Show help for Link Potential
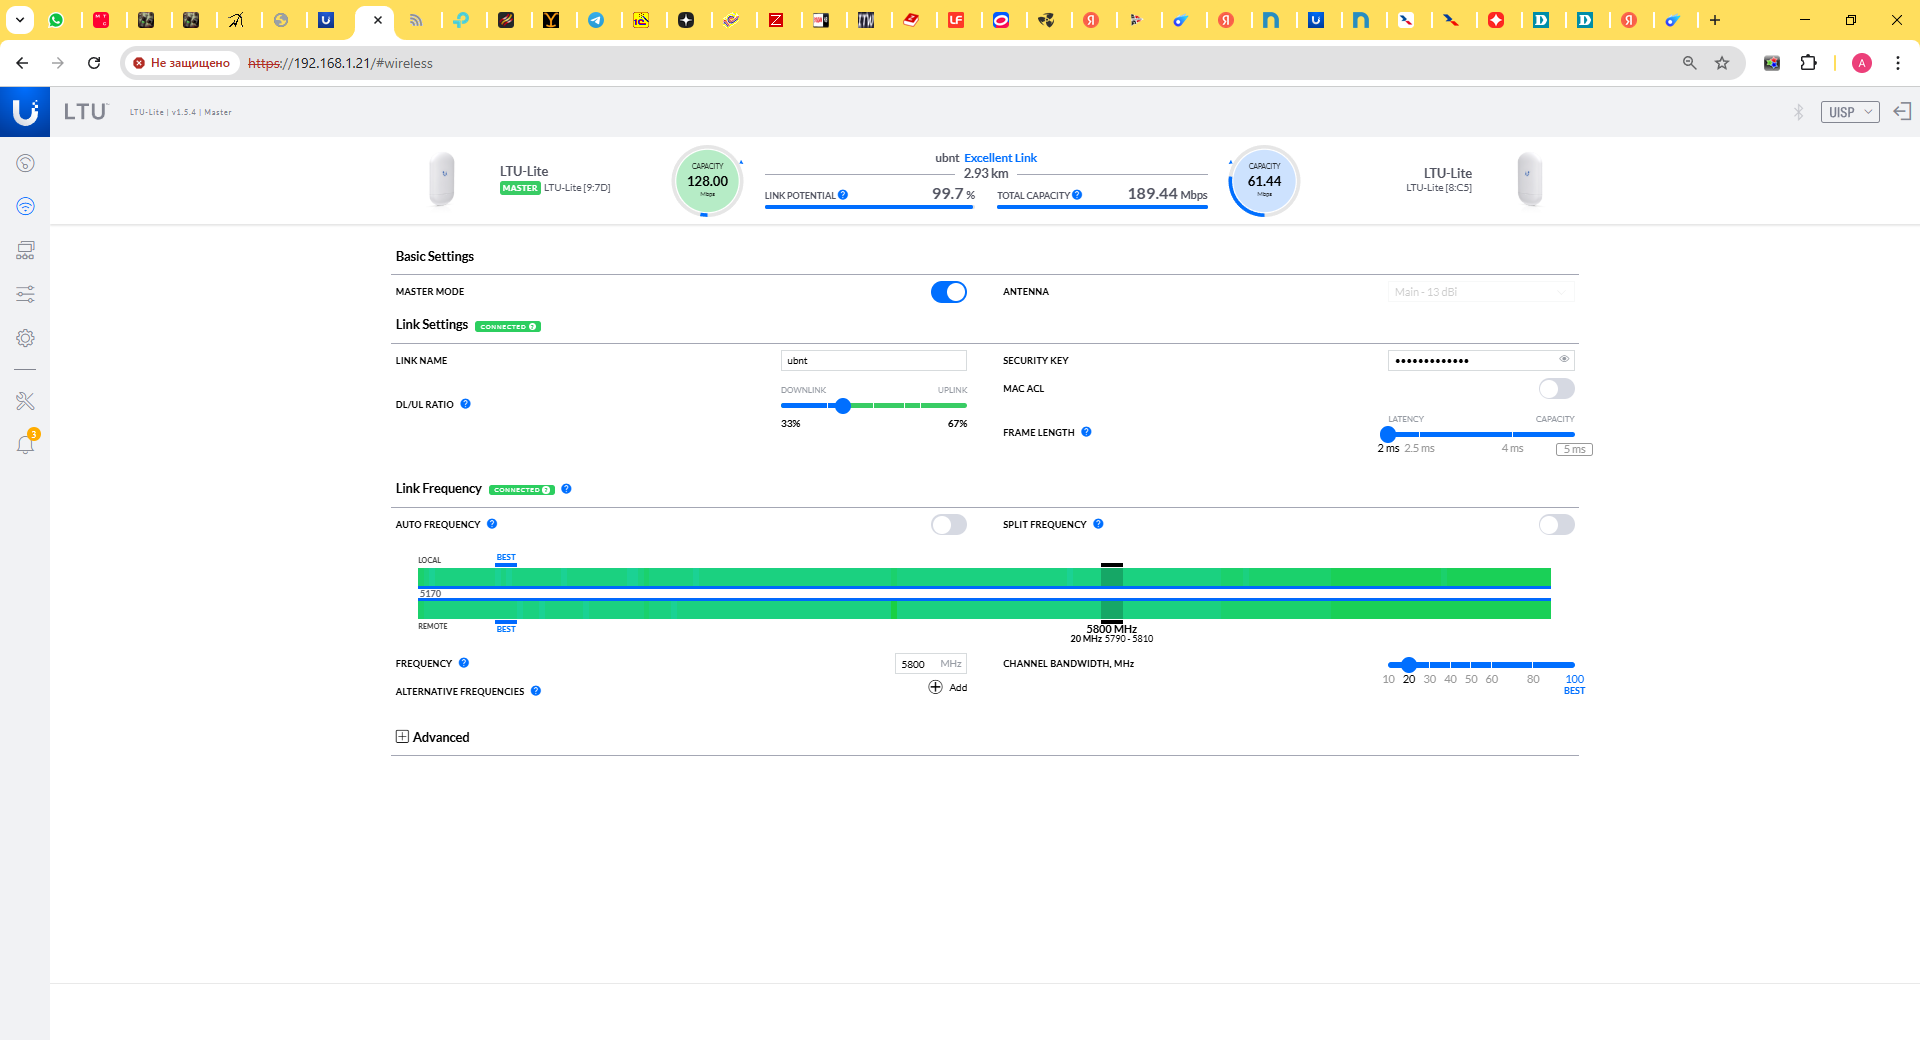1920x1040 pixels. tap(843, 195)
